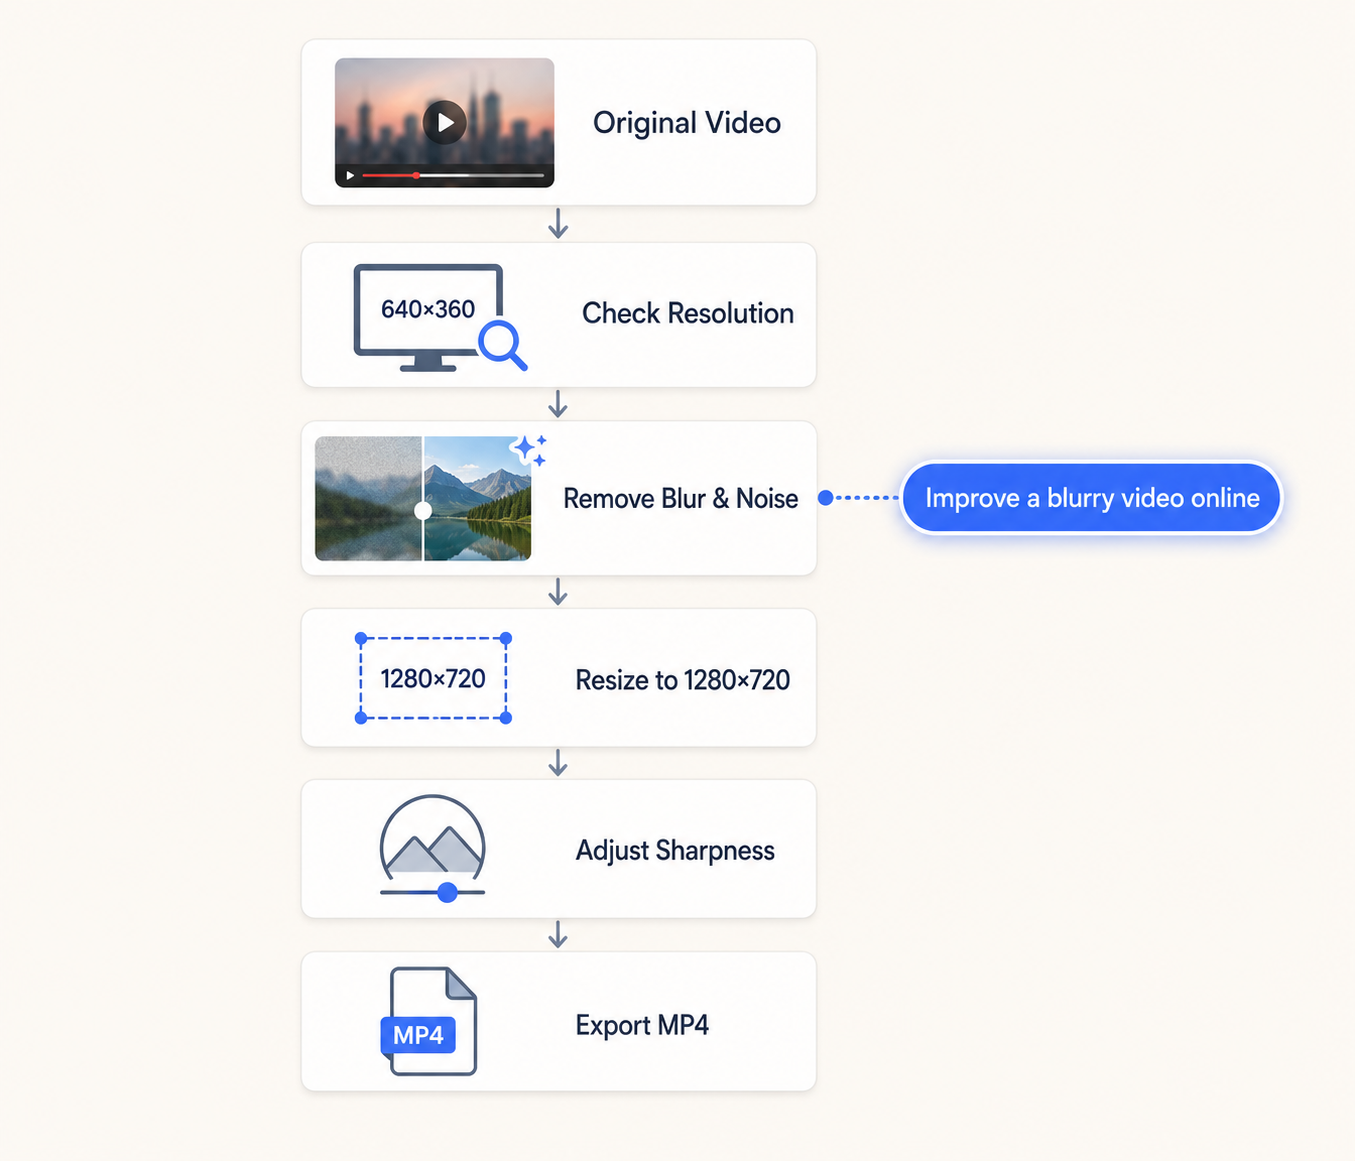Viewport: 1355px width, 1161px height.
Task: Select the 'Remove Blur & Noise' label
Action: [681, 499]
